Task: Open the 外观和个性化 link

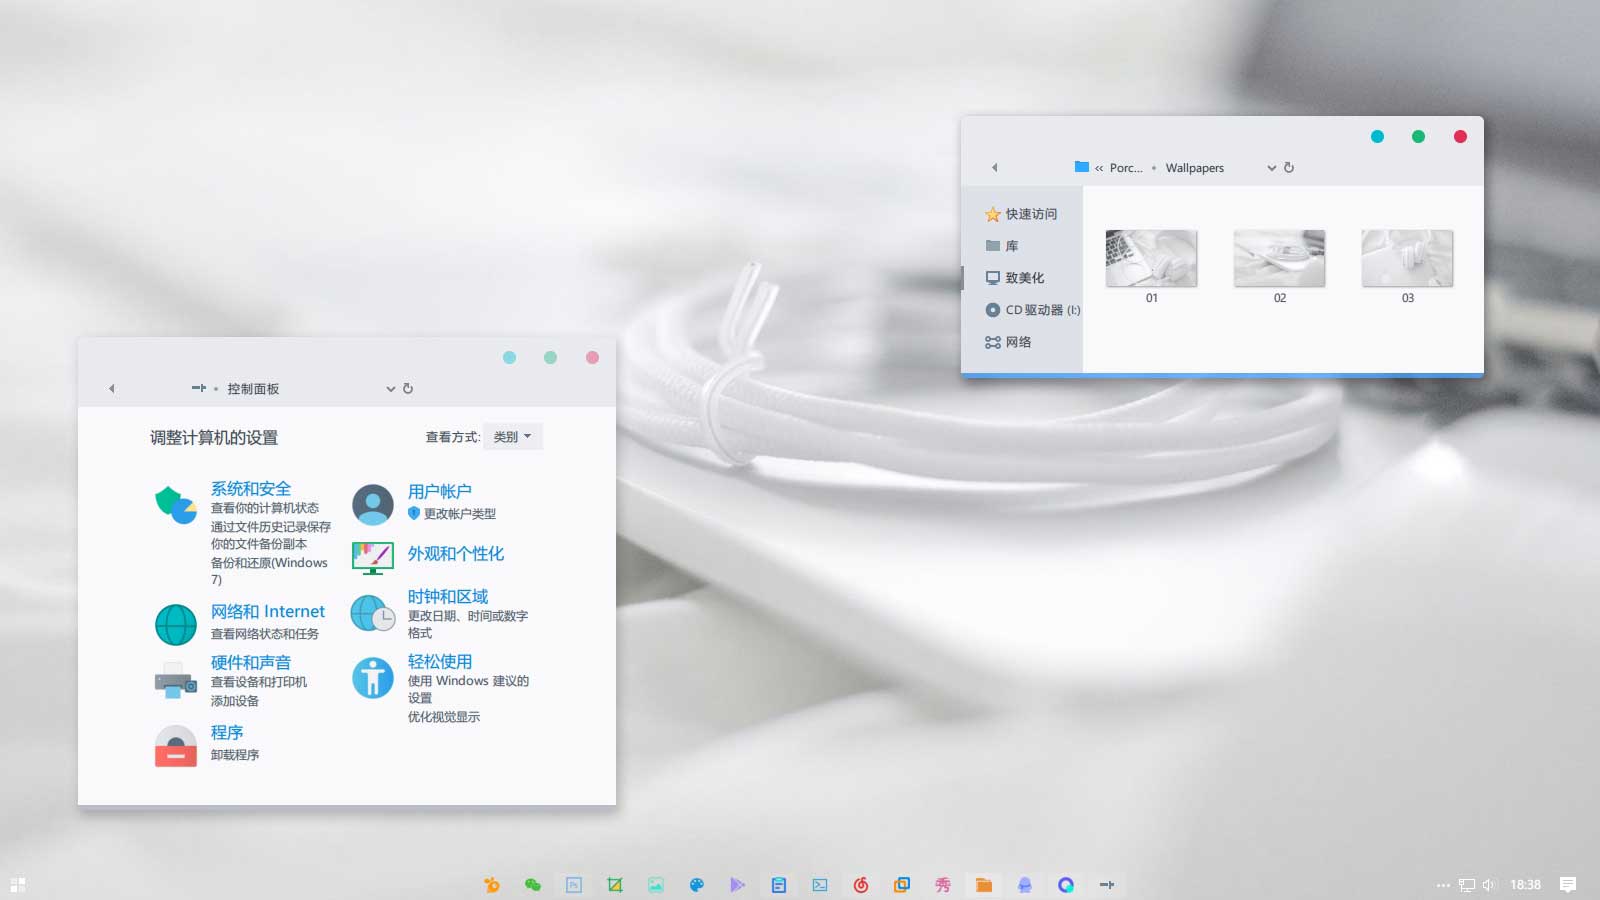Action: [x=456, y=554]
